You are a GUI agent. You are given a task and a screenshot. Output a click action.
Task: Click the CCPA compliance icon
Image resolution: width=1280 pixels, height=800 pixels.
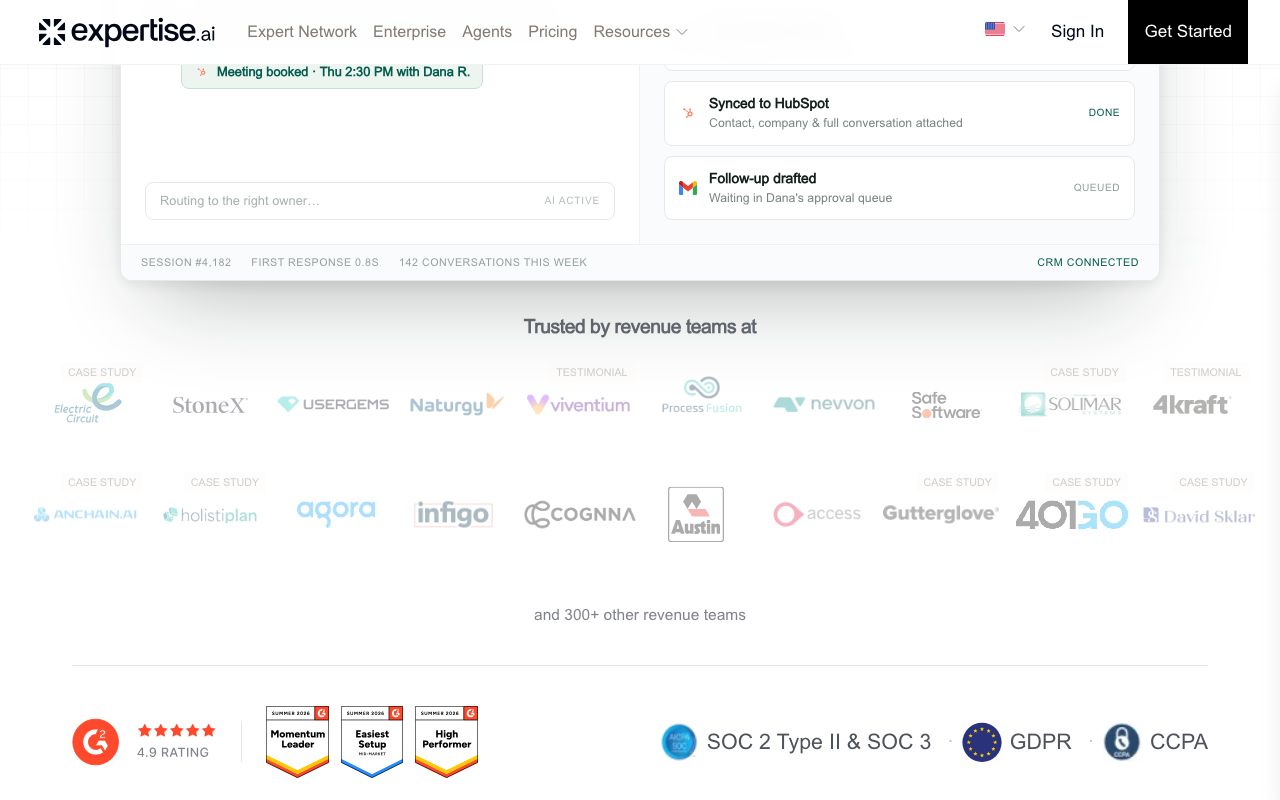(1122, 742)
